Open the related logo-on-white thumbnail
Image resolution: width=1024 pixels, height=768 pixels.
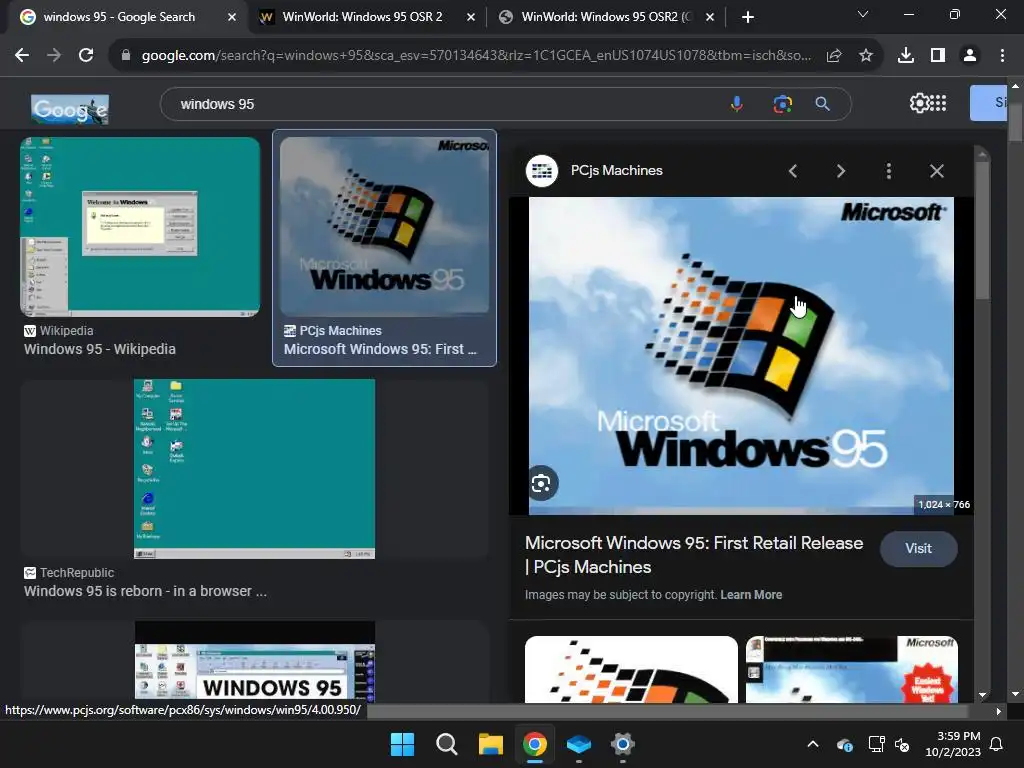pyautogui.click(x=632, y=669)
